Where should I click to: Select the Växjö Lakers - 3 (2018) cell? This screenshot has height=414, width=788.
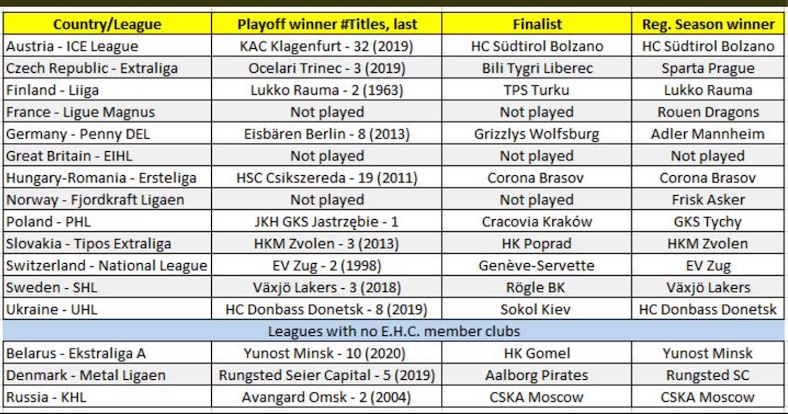(327, 287)
